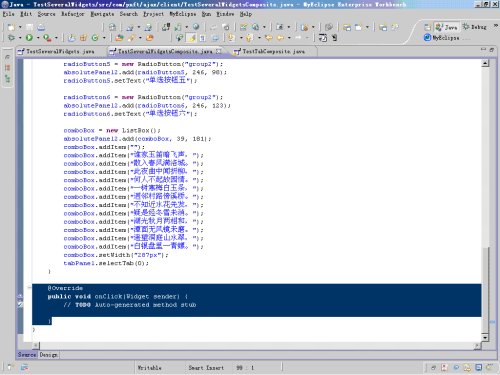This screenshot has width=500, height=375.
Task: Switch to the Debug perspective
Action: (475, 27)
